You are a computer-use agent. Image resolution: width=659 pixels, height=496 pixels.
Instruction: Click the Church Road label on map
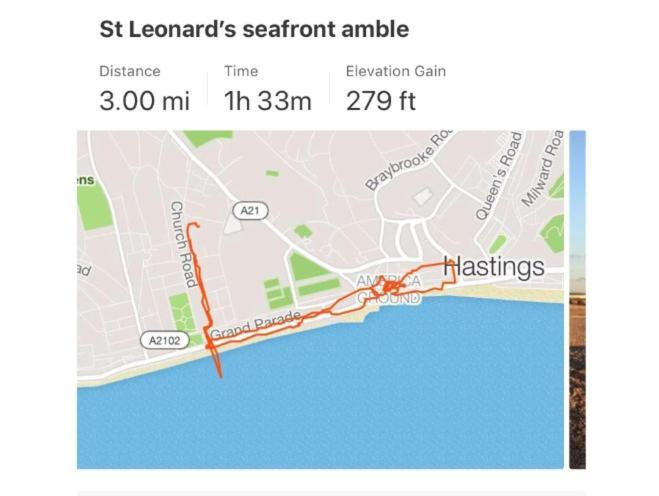coord(183,244)
